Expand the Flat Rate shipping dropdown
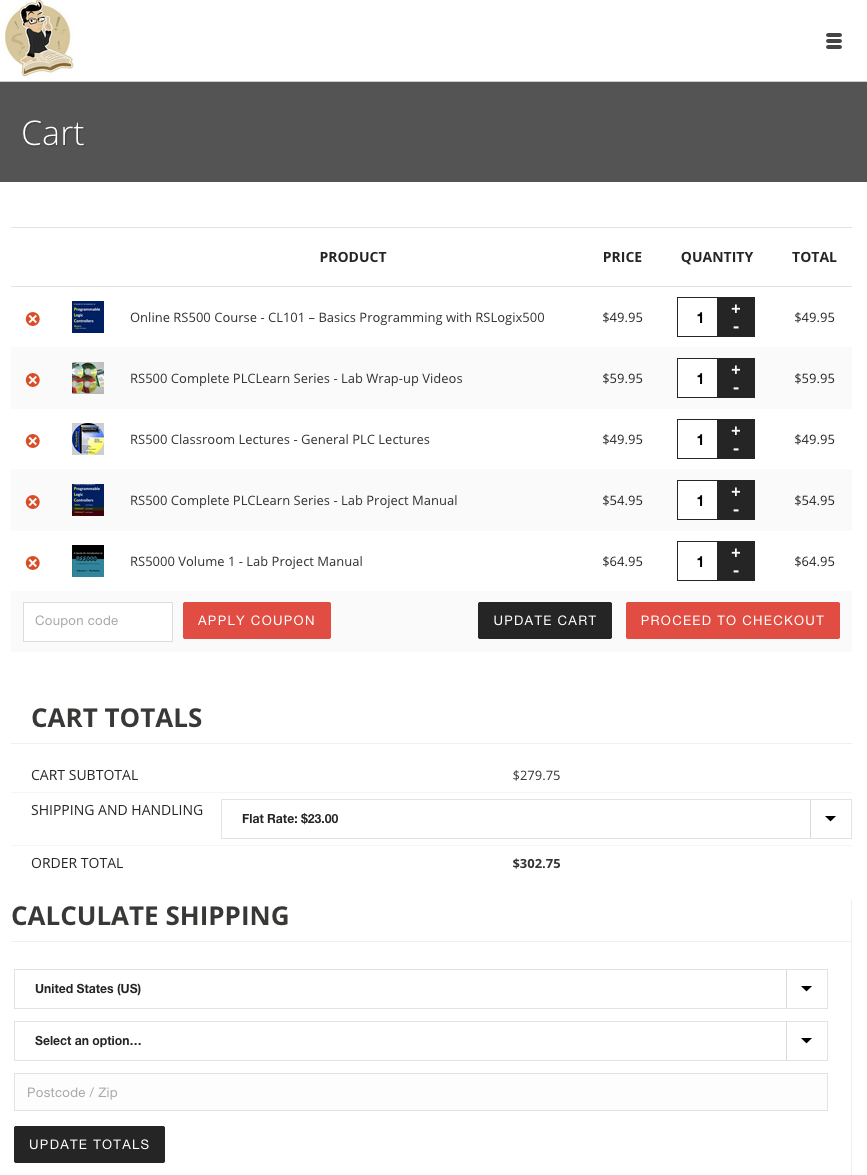867x1175 pixels. pos(830,819)
